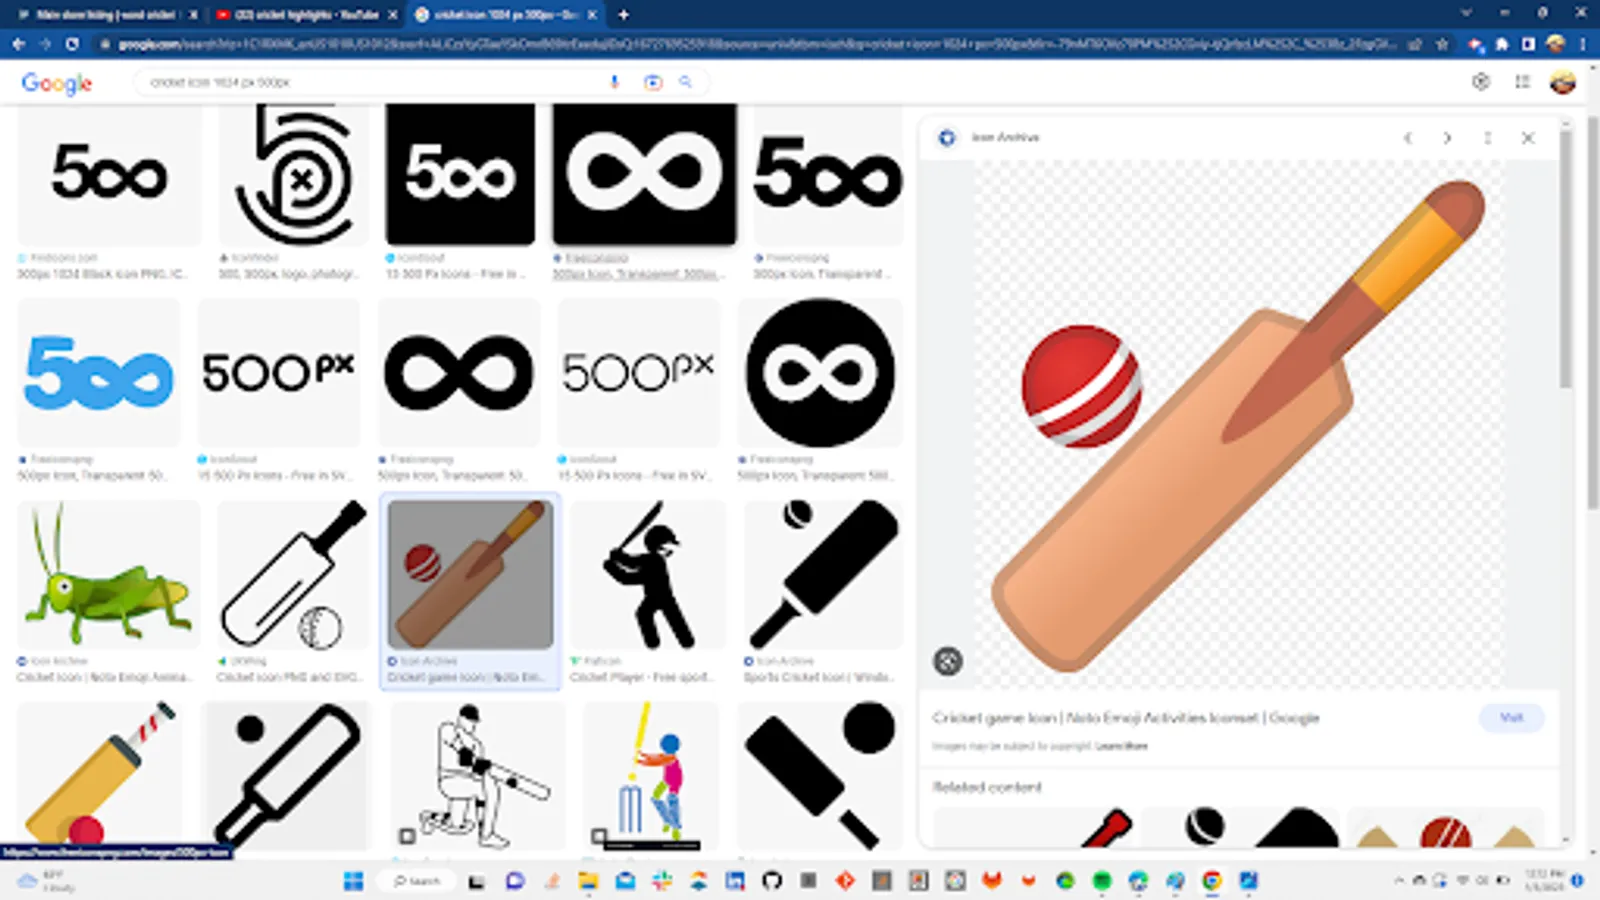This screenshot has height=900, width=1600.
Task: Start voice search with the microphone icon
Action: click(614, 82)
